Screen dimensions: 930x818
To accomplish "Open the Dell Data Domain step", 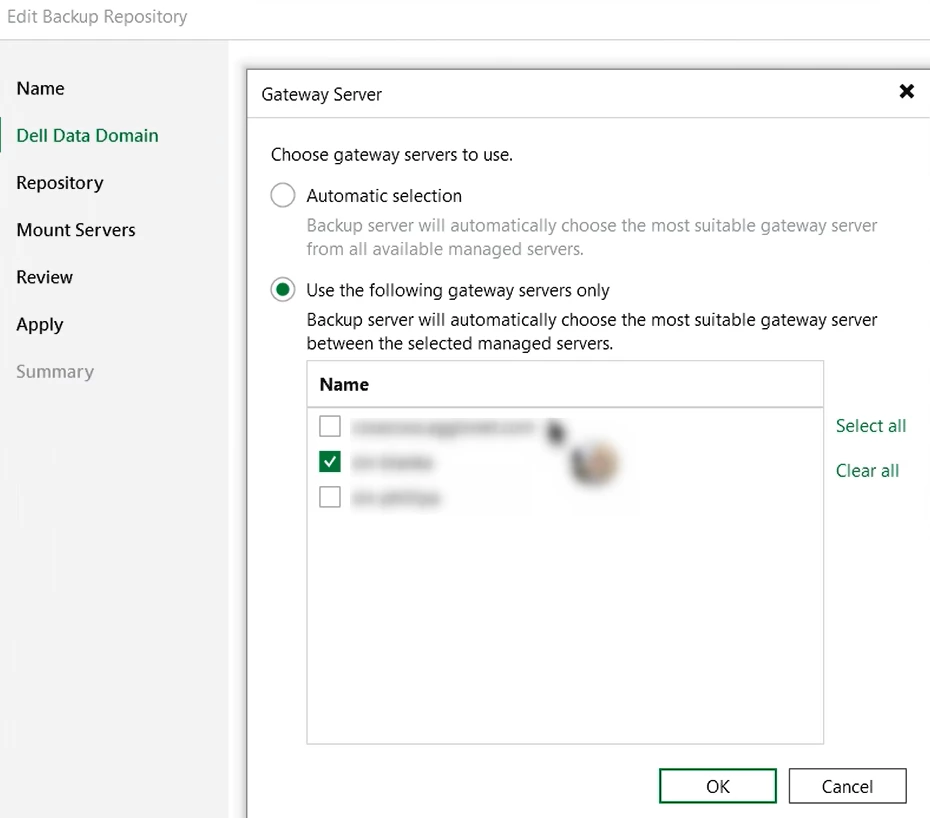I will (x=87, y=136).
